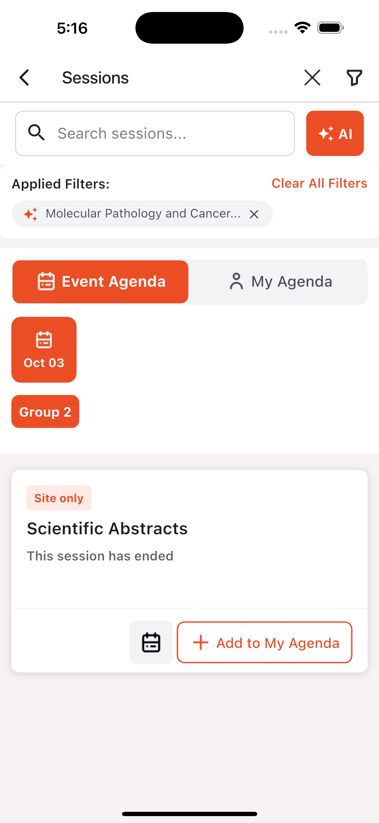This screenshot has height=823, width=379.
Task: Tap the Molecular Pathology and Cancer filter label
Action: tap(143, 214)
